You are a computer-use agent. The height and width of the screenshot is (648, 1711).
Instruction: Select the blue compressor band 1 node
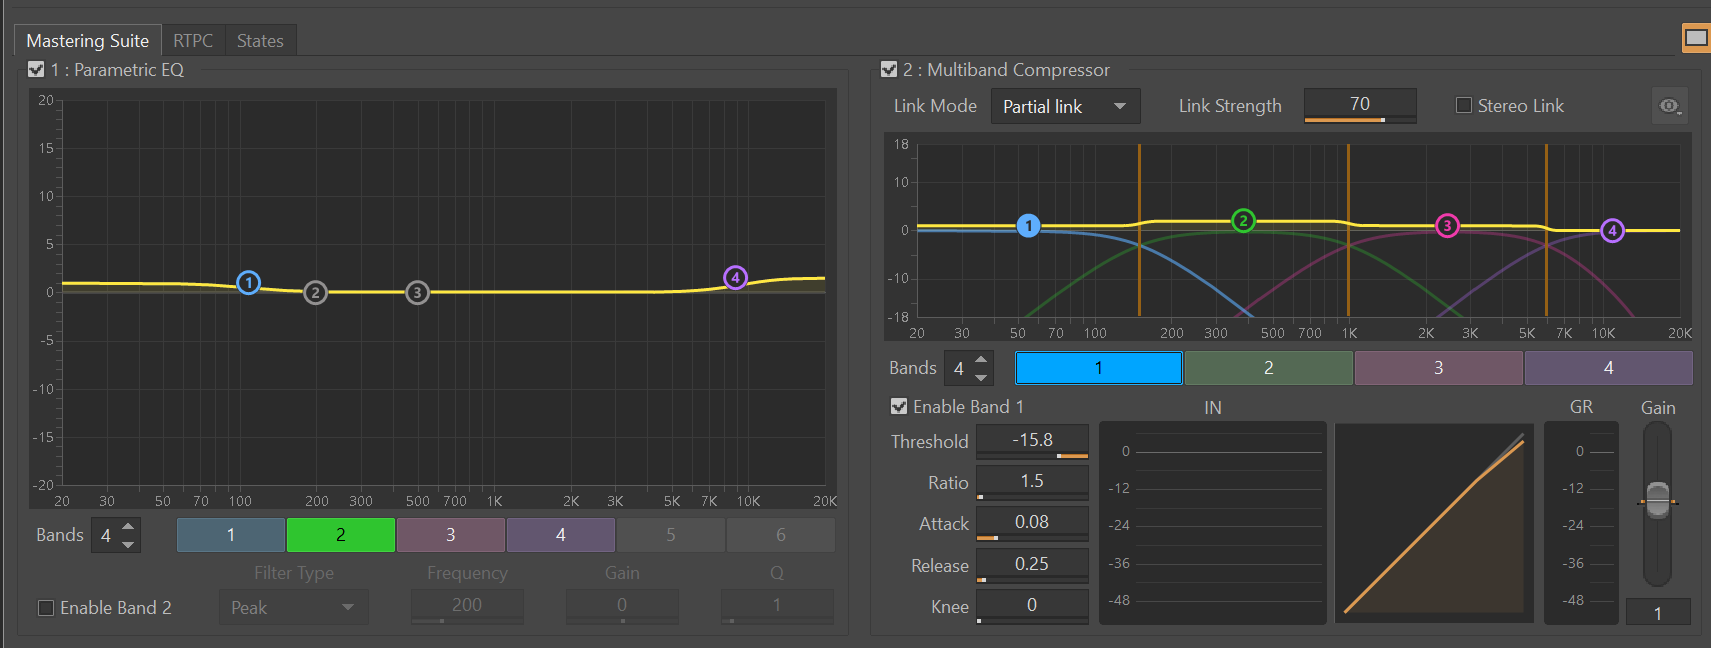[1028, 226]
